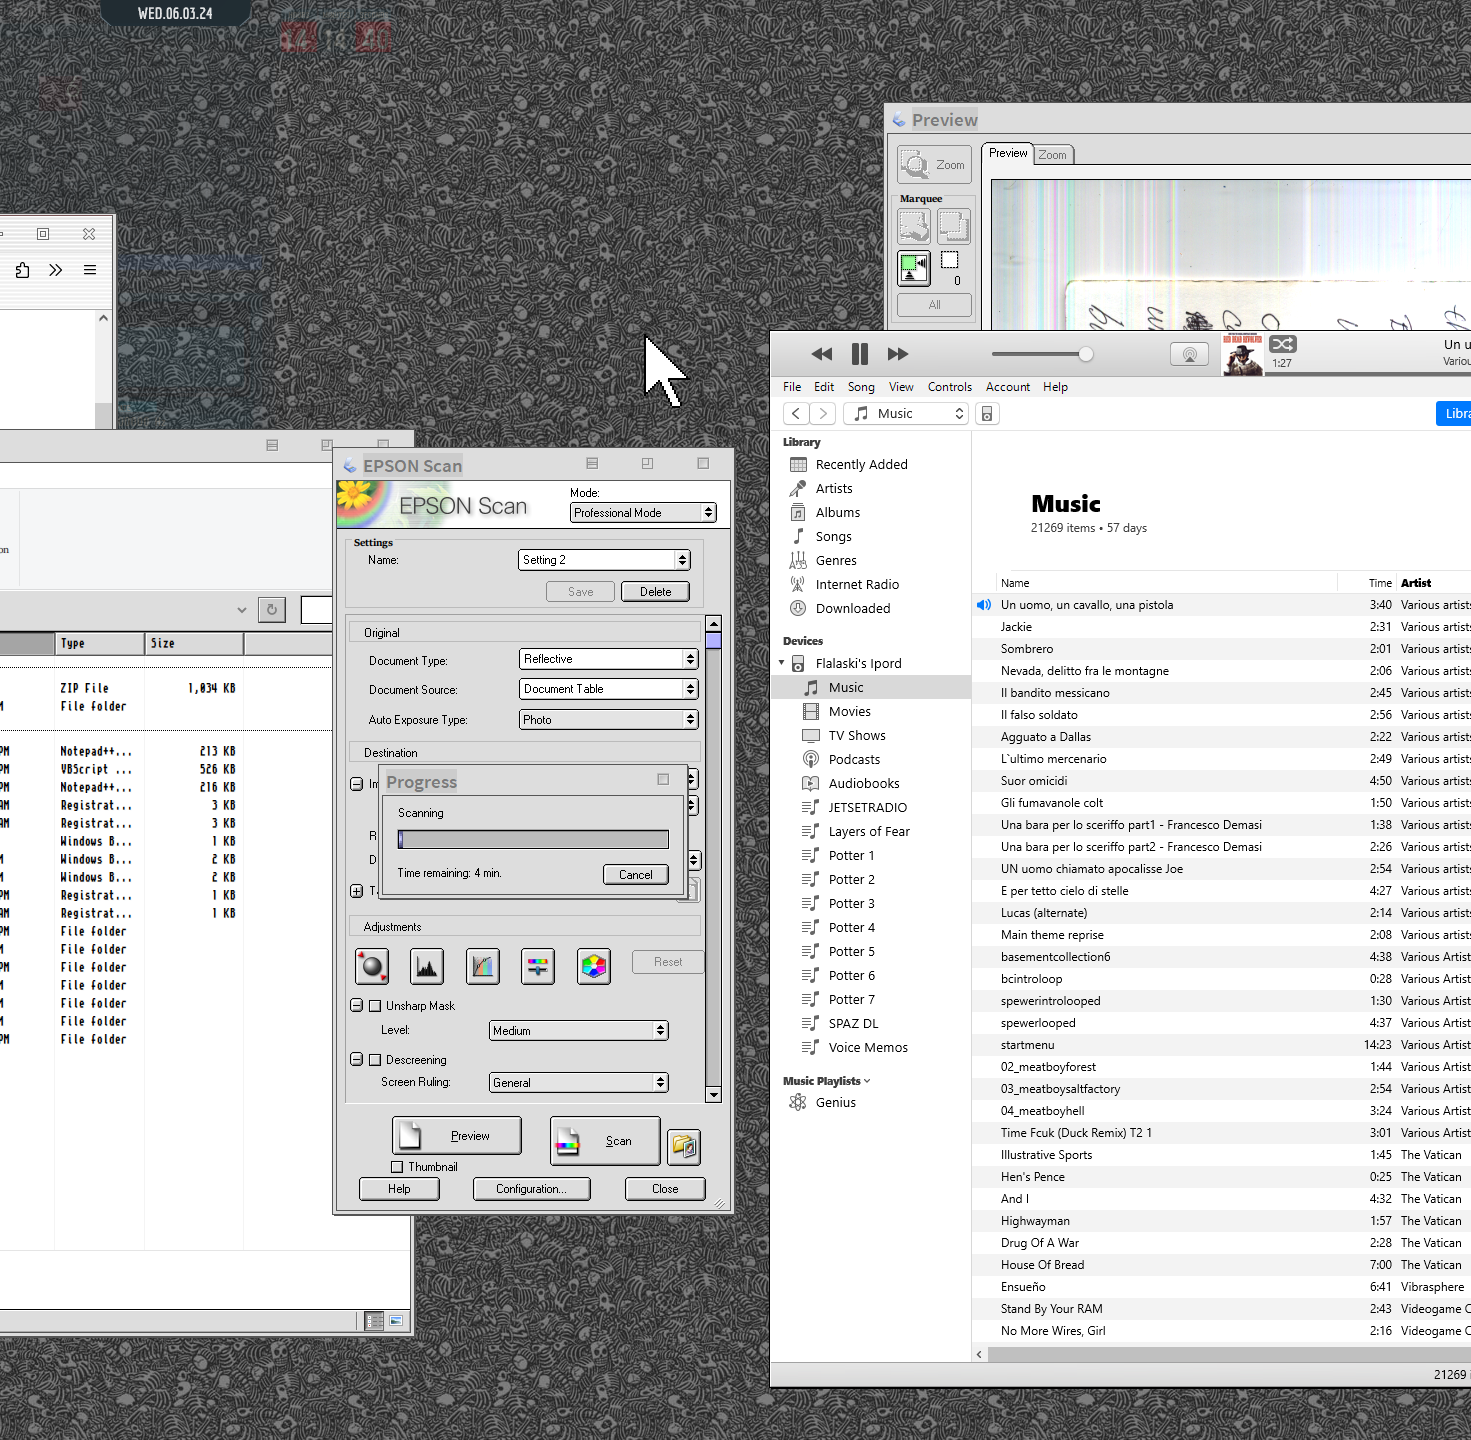This screenshot has width=1471, height=1440.
Task: Go forward with the iTunes forward arrow
Action: click(x=823, y=414)
